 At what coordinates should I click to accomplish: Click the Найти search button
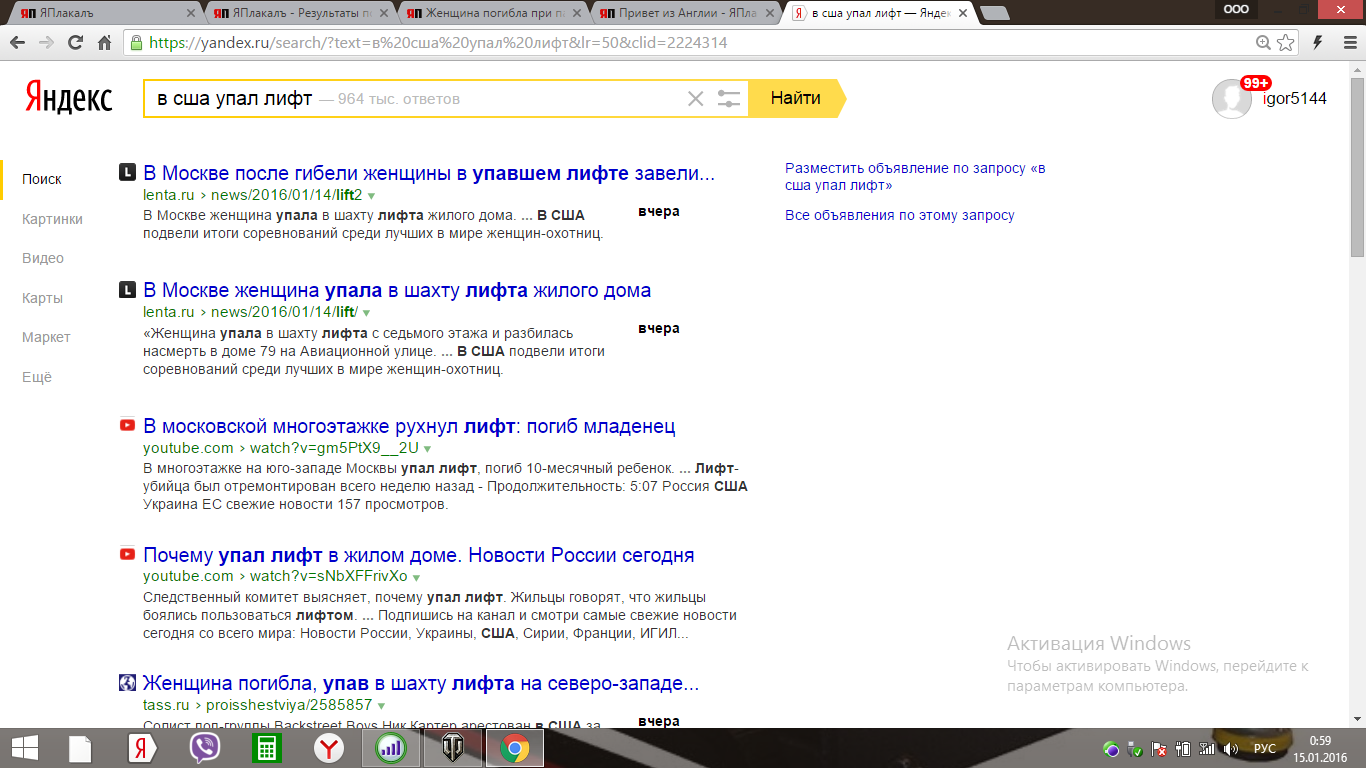(x=795, y=98)
